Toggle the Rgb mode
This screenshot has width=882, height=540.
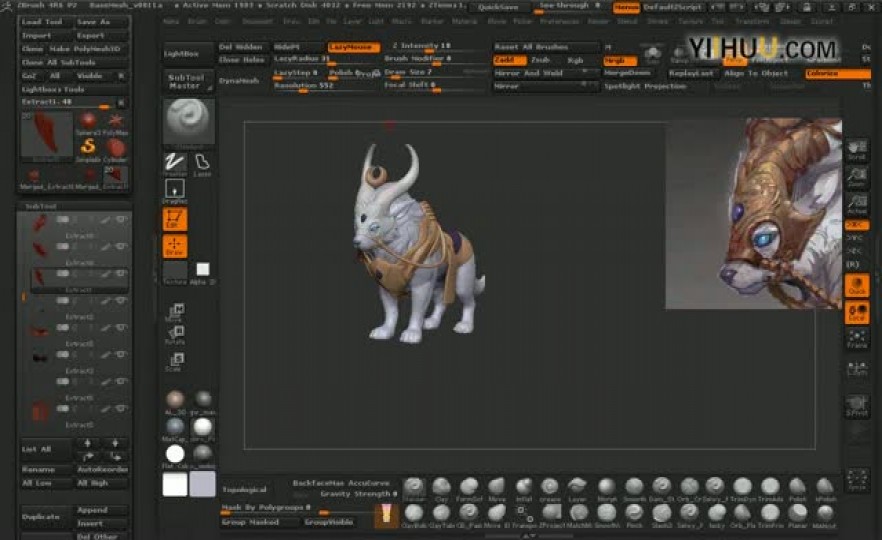click(x=575, y=60)
